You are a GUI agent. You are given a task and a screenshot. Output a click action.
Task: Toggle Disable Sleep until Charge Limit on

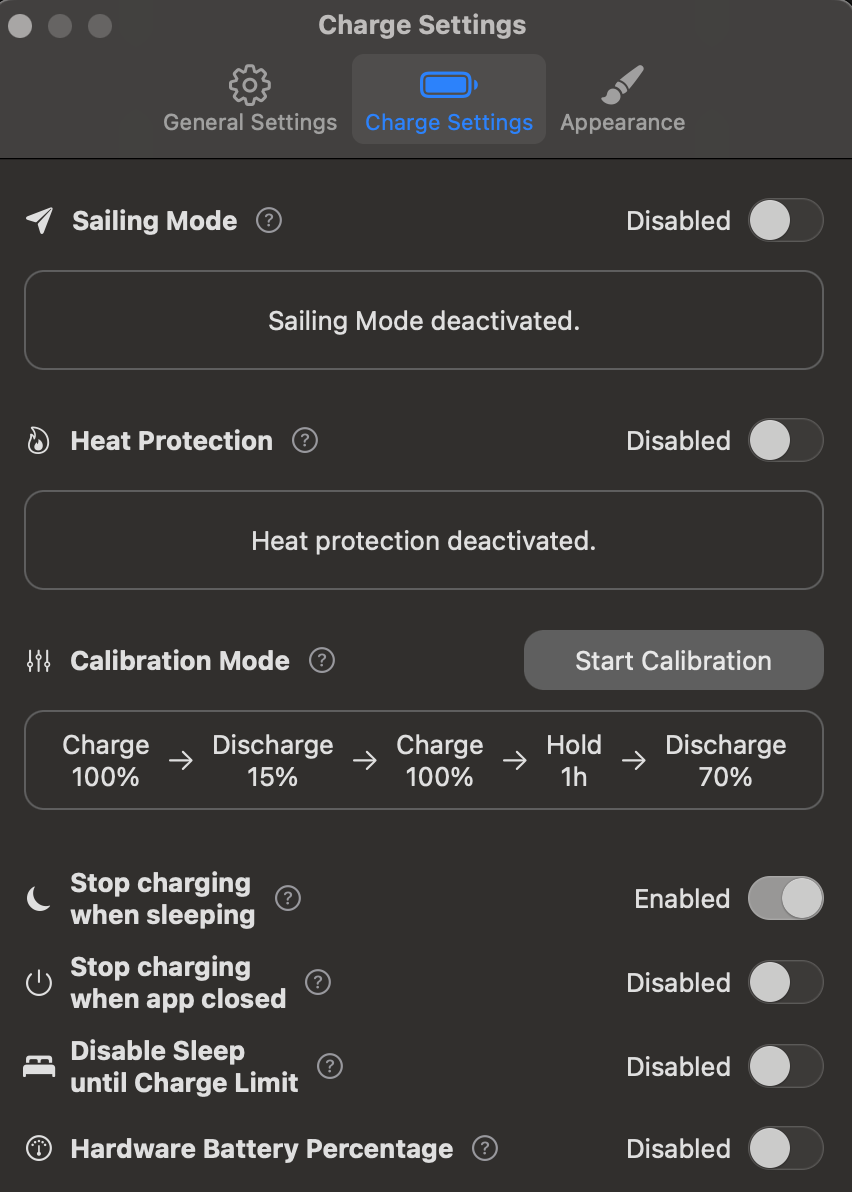coord(786,1067)
